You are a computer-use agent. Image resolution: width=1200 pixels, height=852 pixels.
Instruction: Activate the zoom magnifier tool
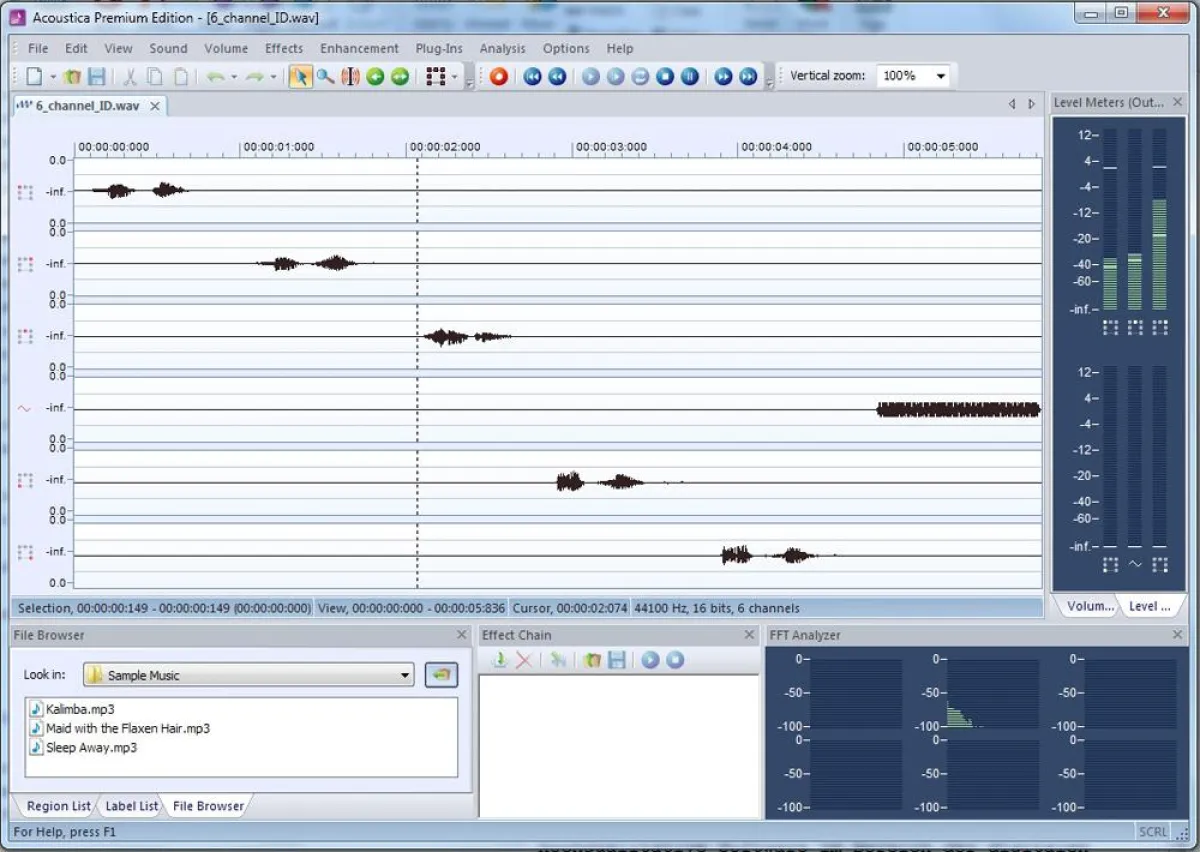point(325,76)
